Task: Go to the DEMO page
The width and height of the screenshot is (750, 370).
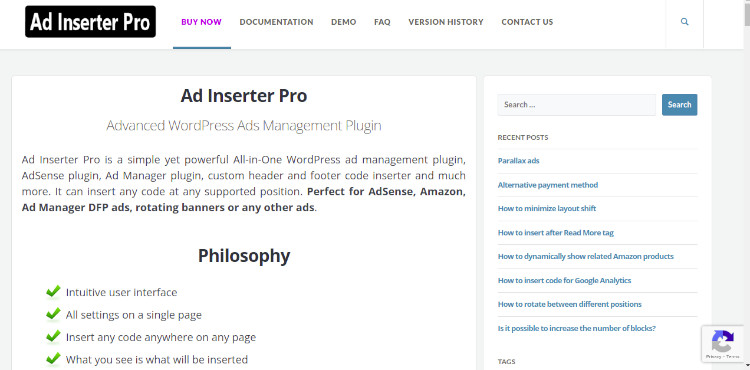Action: coord(343,22)
